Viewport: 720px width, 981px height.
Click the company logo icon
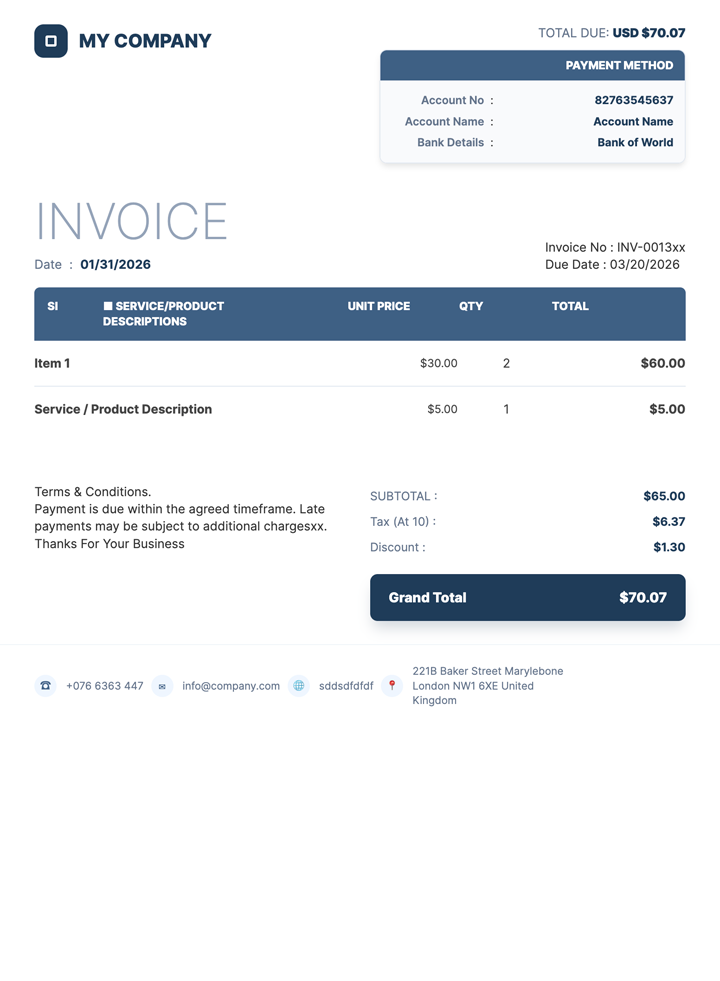51,41
